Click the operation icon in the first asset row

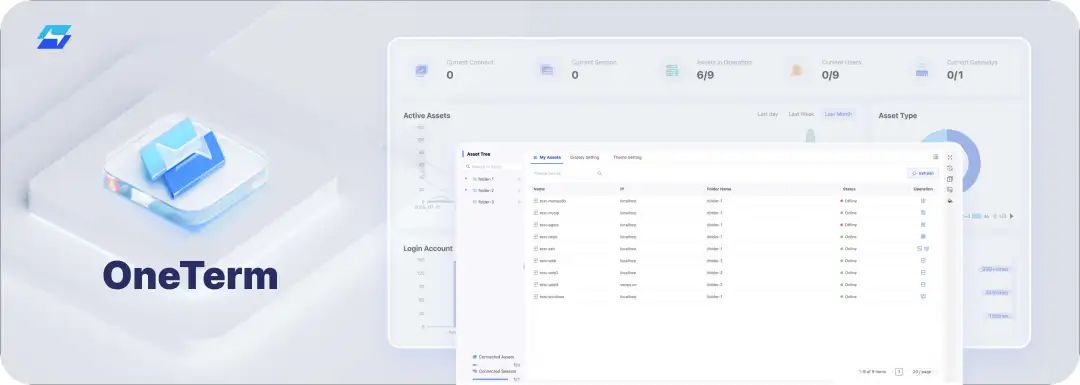[923, 201]
